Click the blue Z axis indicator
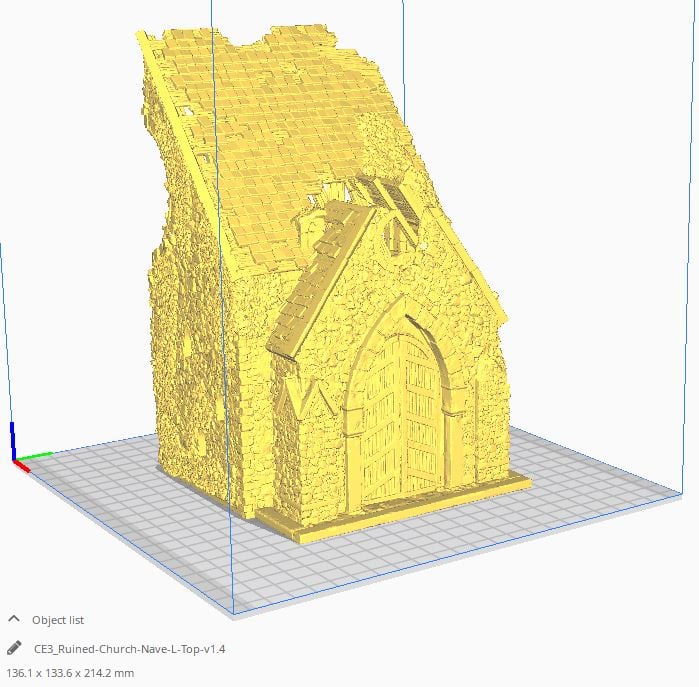 pos(12,440)
